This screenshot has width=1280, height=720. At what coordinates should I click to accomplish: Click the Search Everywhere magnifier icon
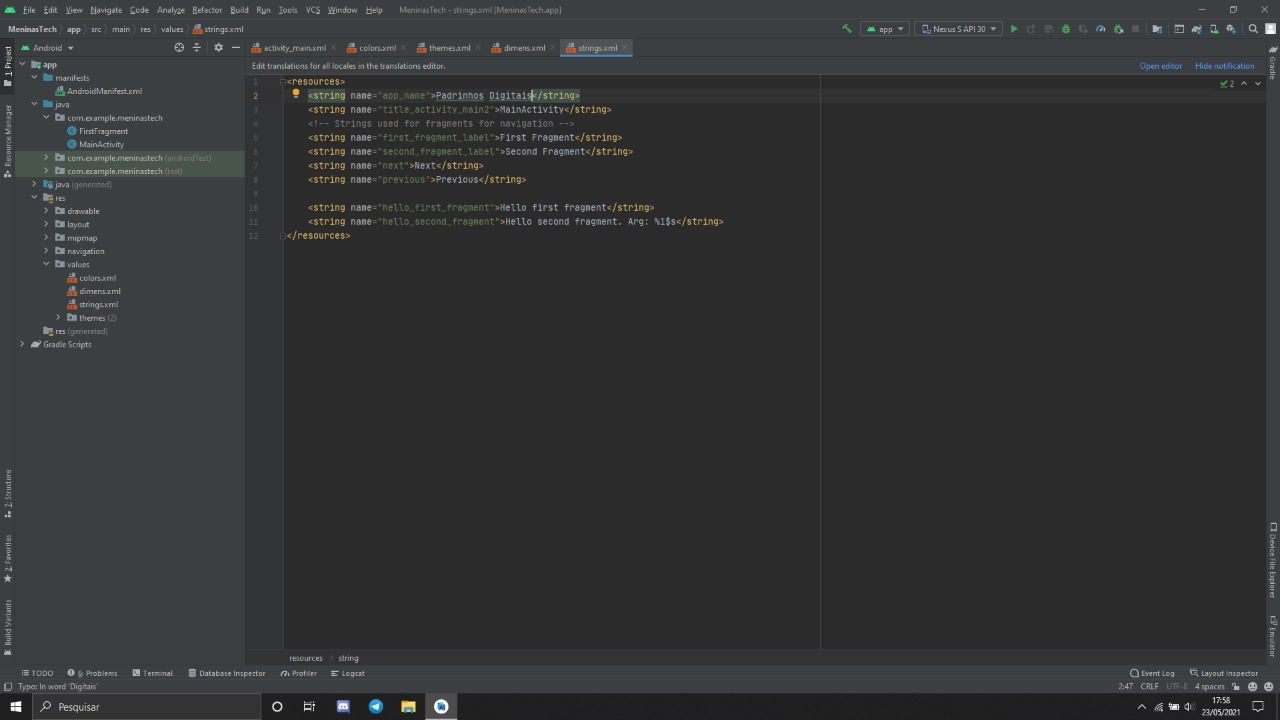(x=1253, y=29)
